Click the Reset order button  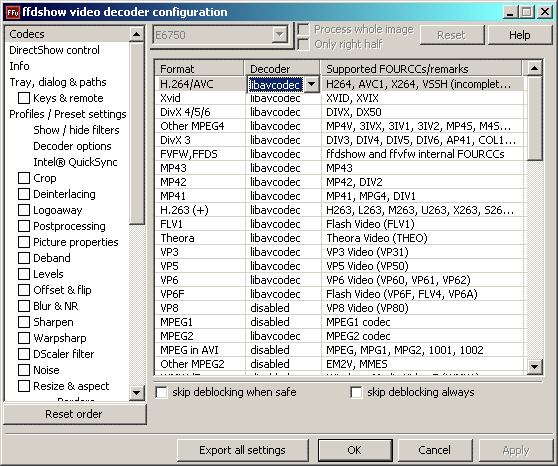(74, 414)
